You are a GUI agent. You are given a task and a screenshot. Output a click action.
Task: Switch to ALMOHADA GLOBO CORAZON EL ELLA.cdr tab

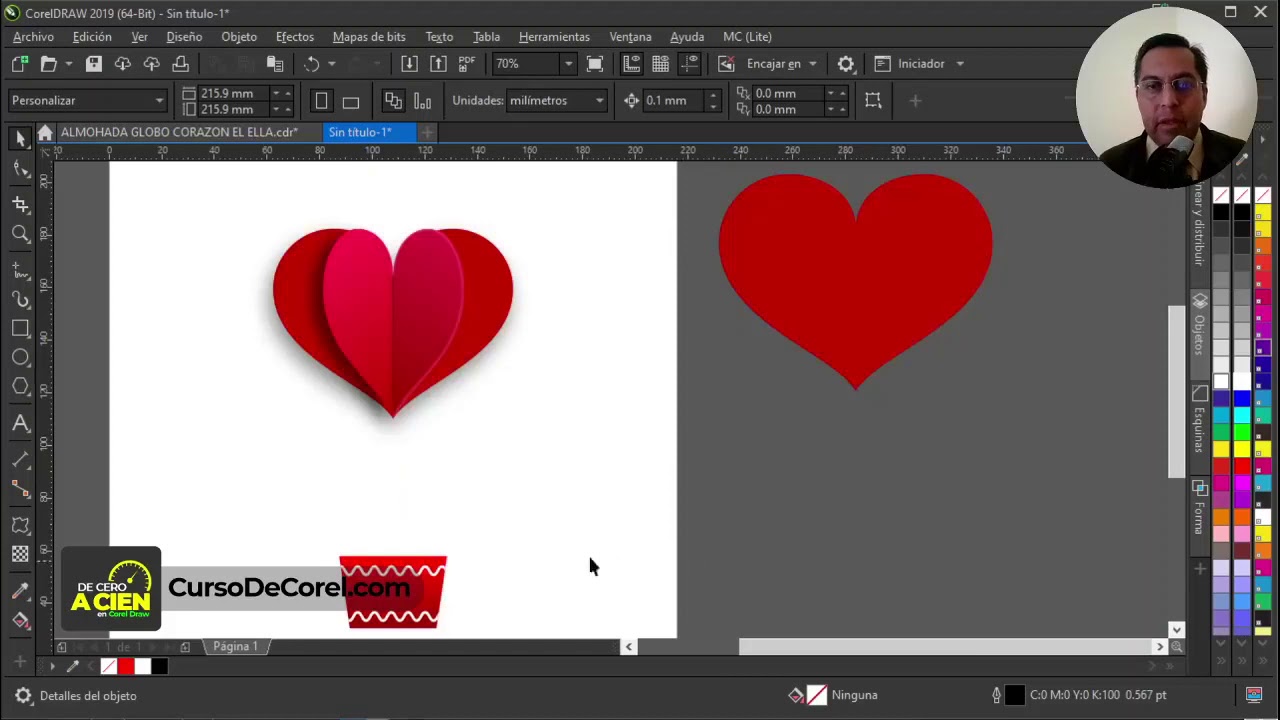(179, 132)
